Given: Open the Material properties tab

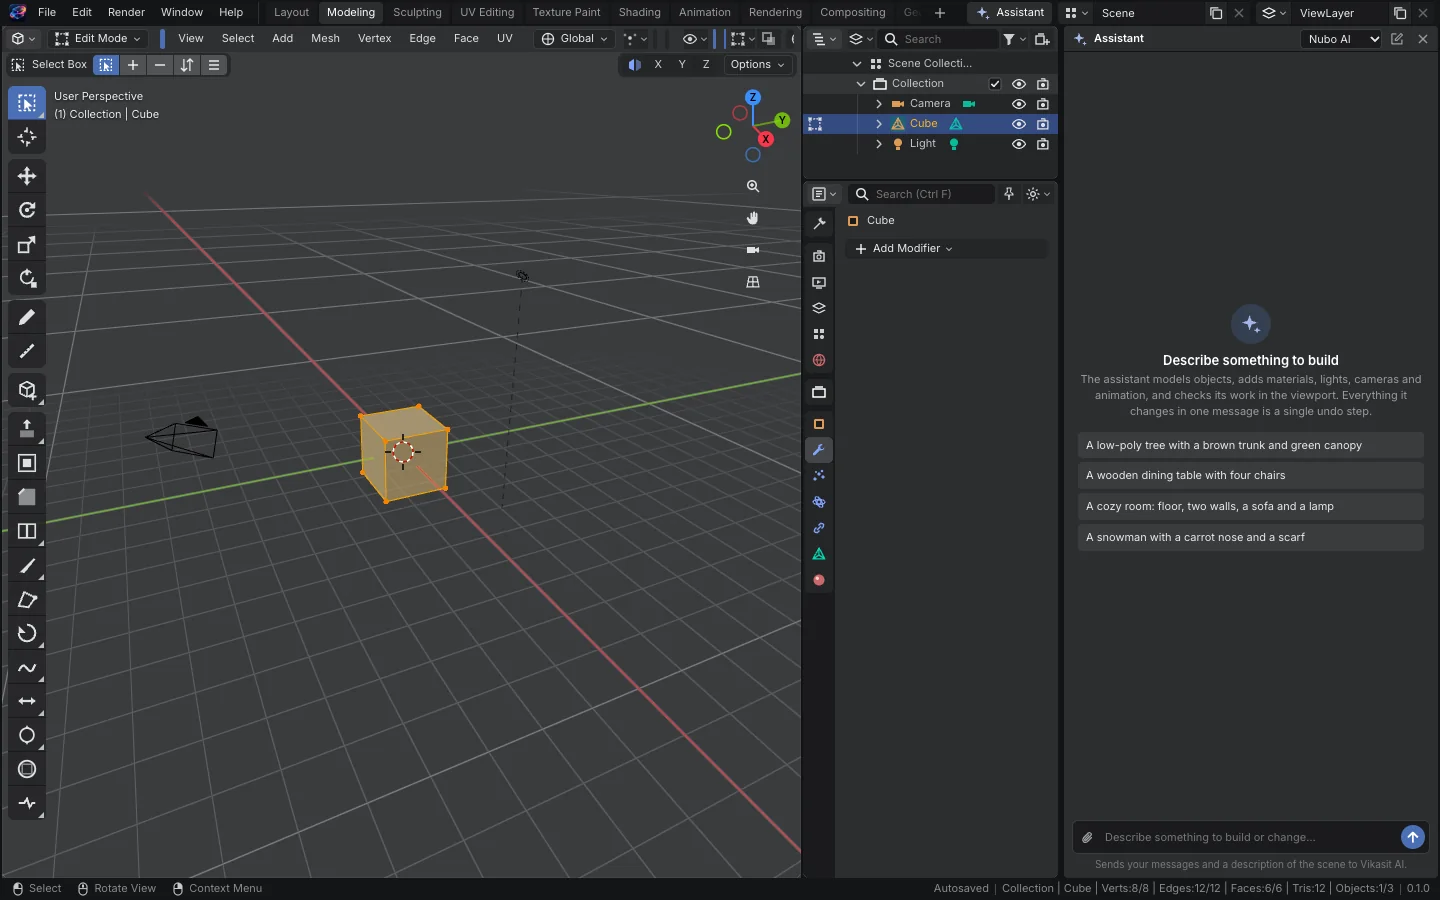Looking at the screenshot, I should coord(819,580).
